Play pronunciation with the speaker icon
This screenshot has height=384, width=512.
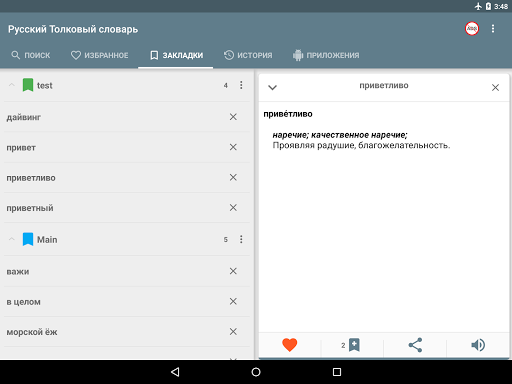pos(478,345)
